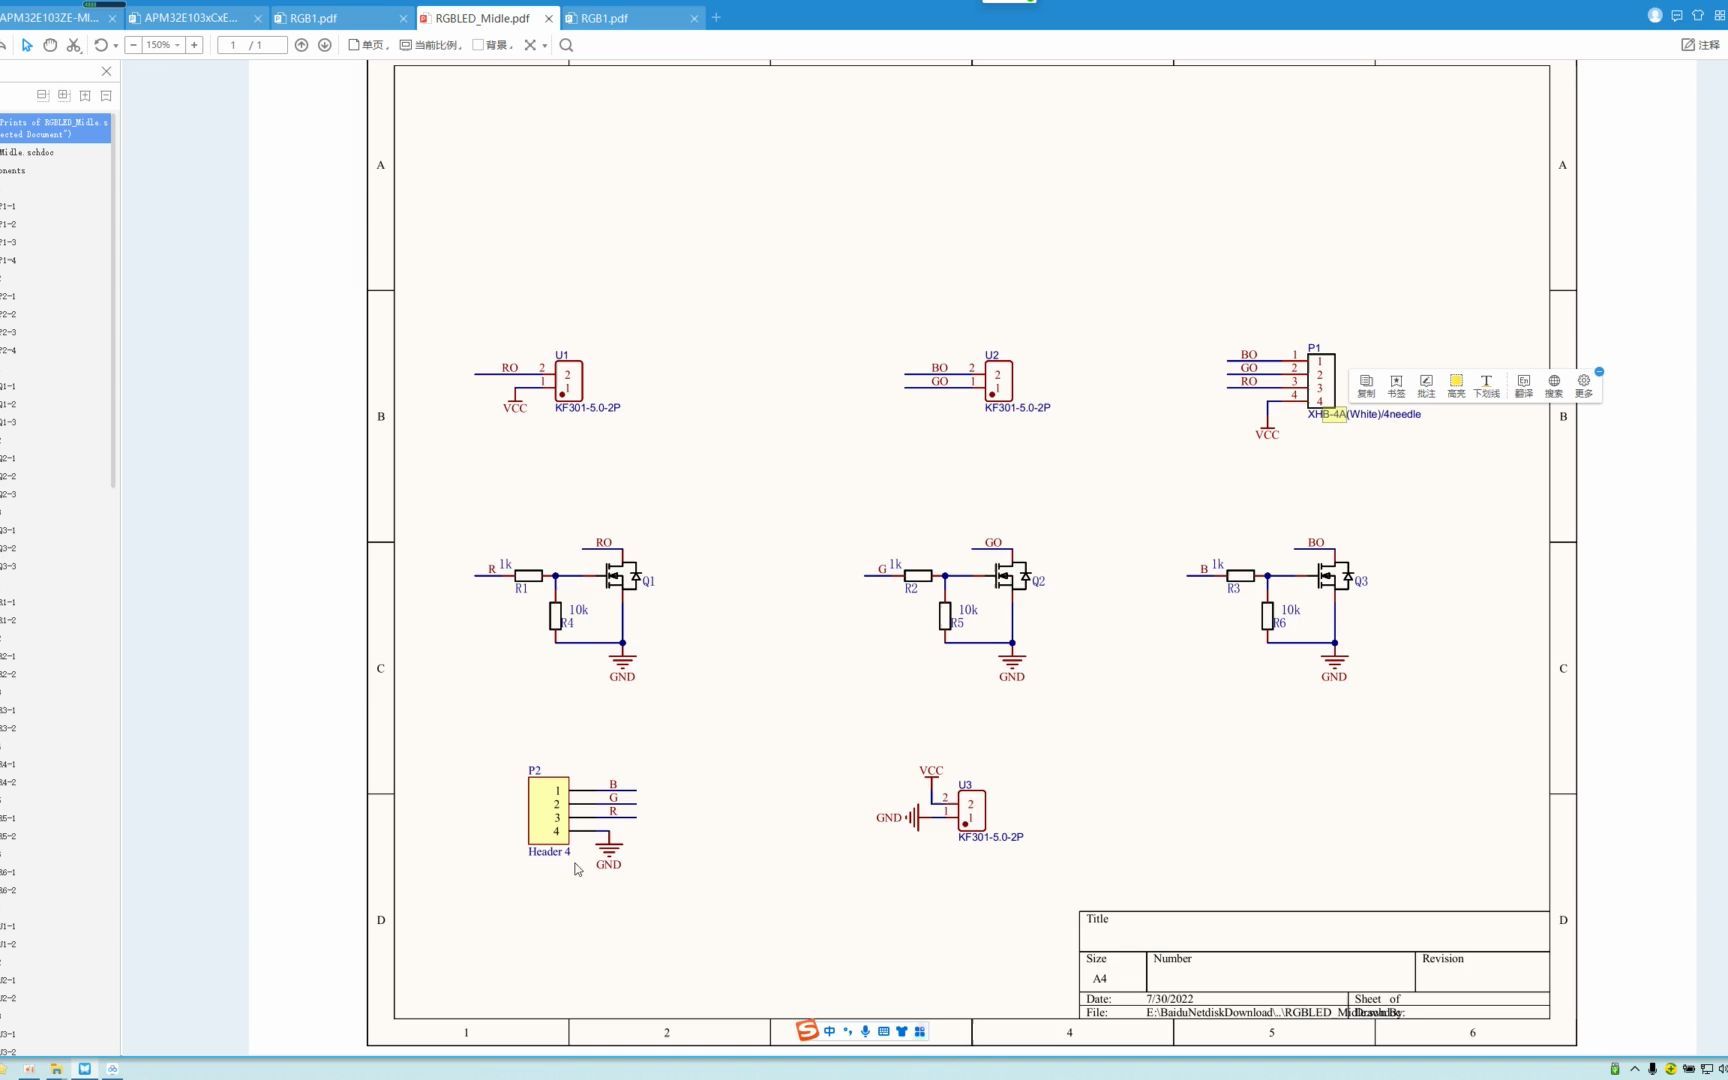Image resolution: width=1728 pixels, height=1080 pixels.
Task: Expand all bookmarks icon
Action: point(85,96)
